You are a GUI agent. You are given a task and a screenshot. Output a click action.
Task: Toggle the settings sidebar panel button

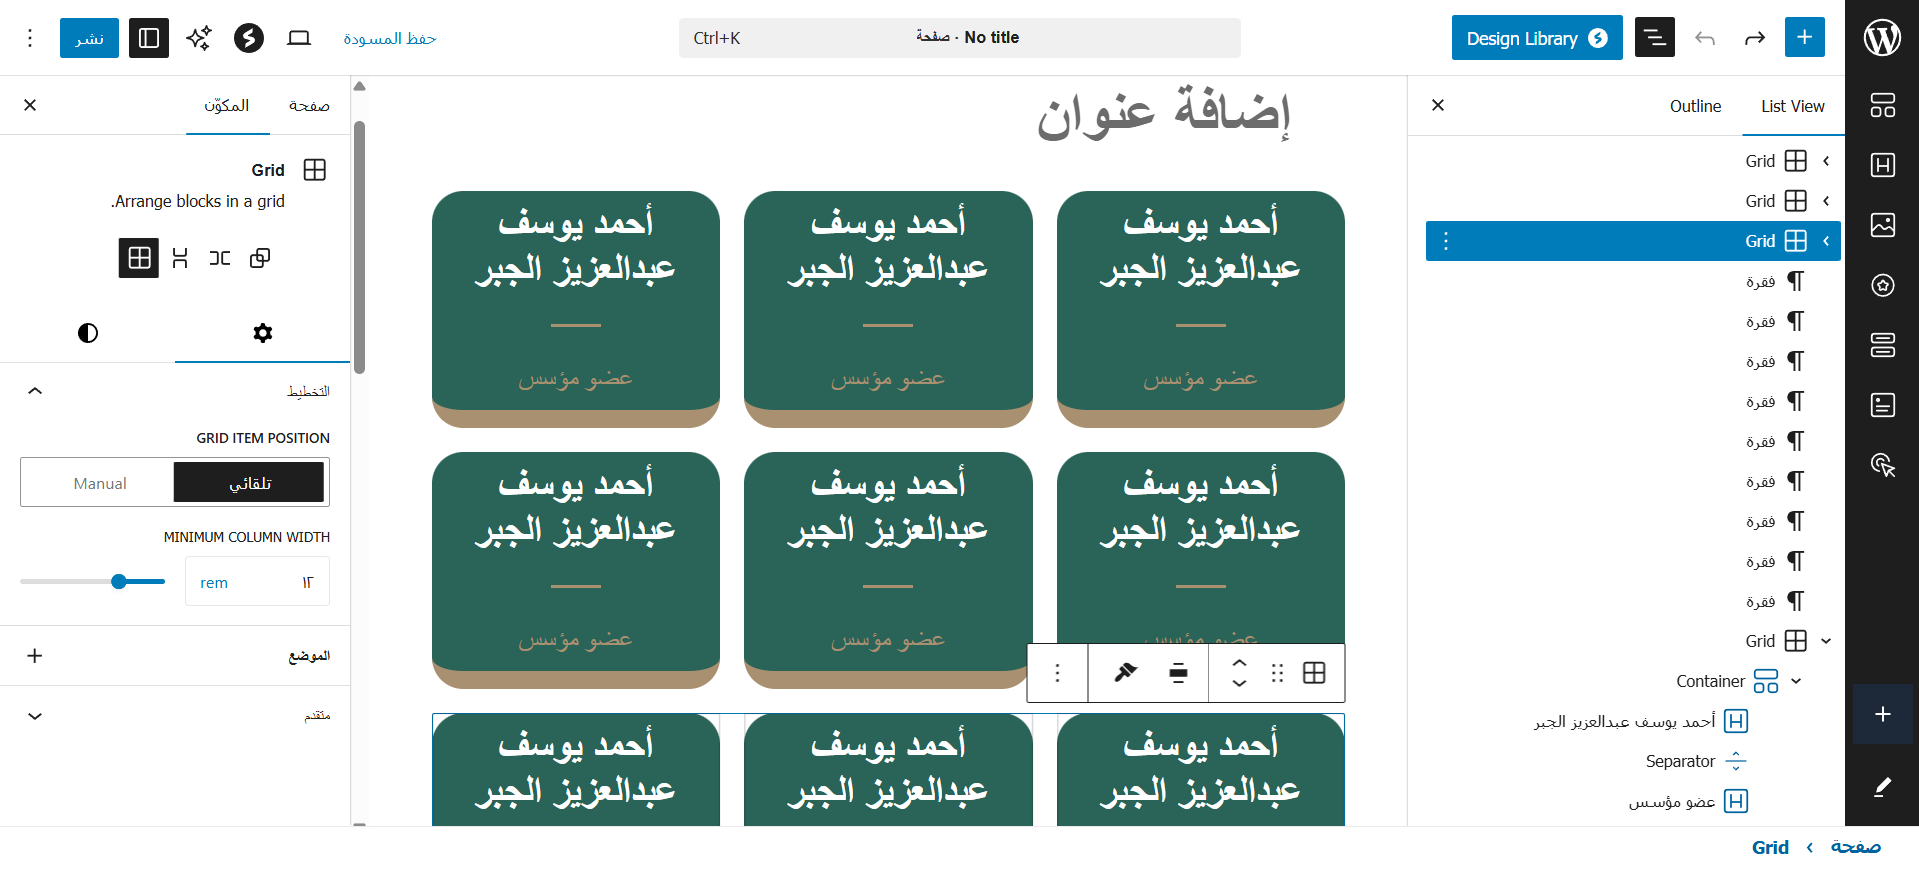(149, 38)
